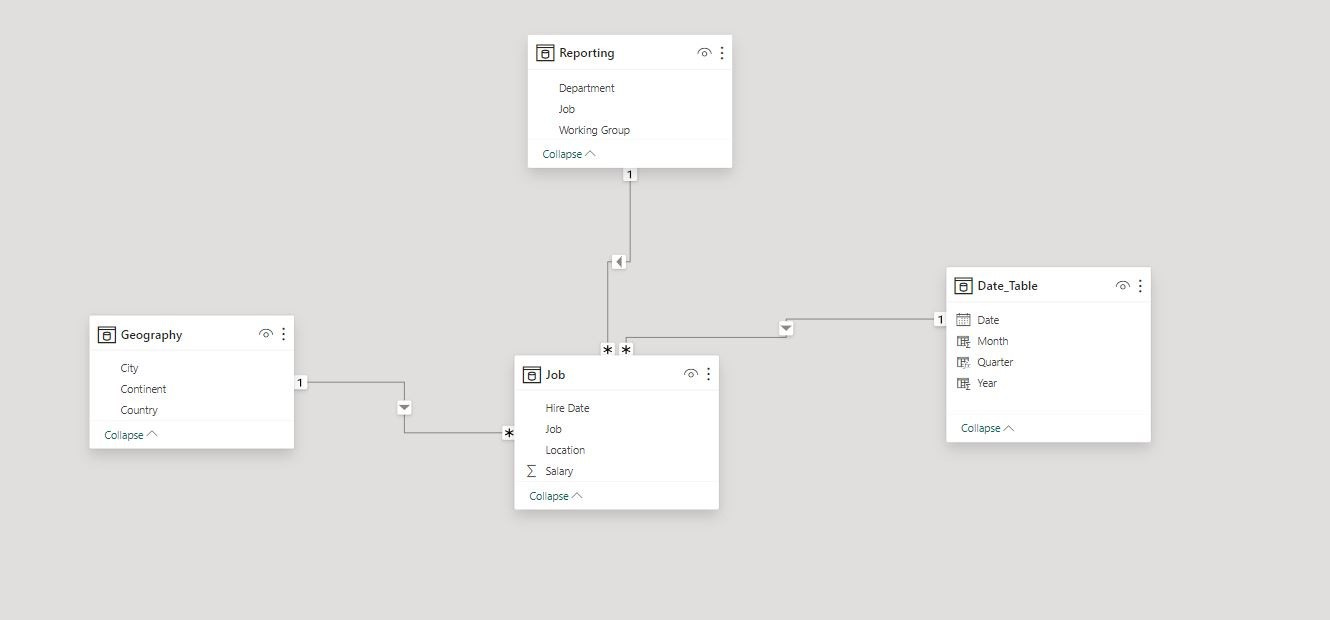Click the table icon on the Job header
1330x620 pixels.
pos(531,374)
